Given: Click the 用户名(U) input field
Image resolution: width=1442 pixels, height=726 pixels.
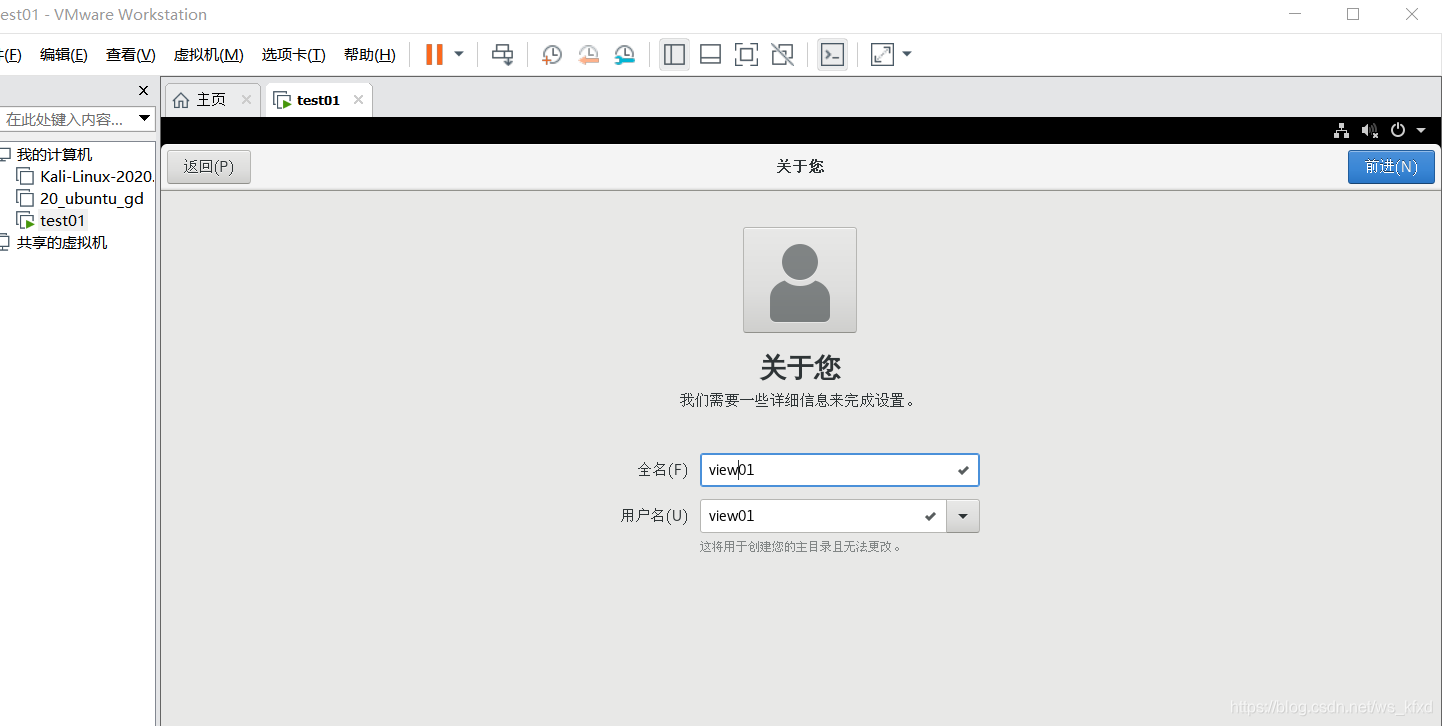Looking at the screenshot, I should (x=823, y=516).
